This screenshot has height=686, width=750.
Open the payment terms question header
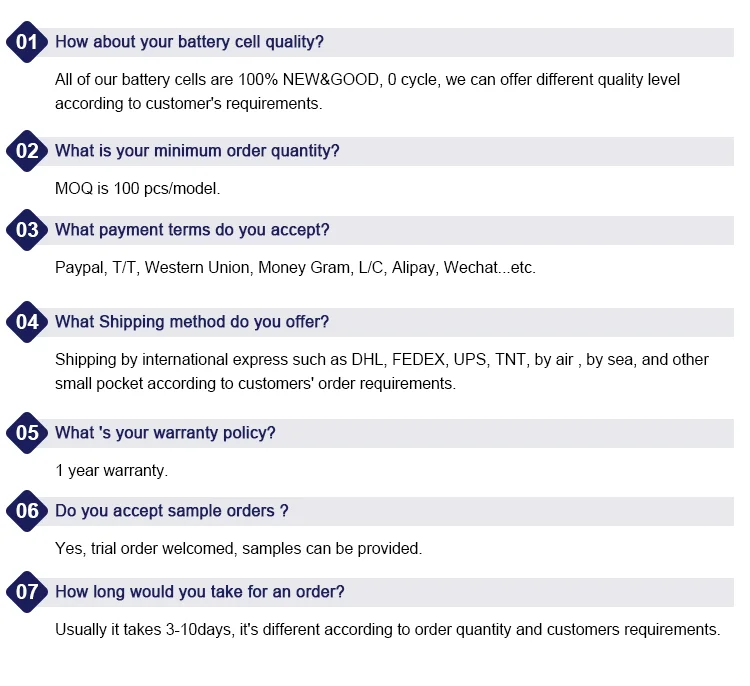pyautogui.click(x=192, y=230)
